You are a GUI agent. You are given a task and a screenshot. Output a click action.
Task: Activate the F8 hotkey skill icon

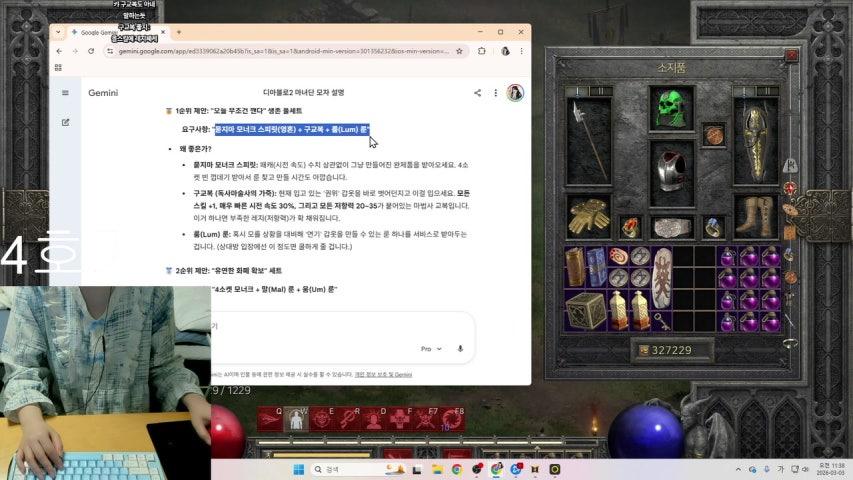[452, 420]
